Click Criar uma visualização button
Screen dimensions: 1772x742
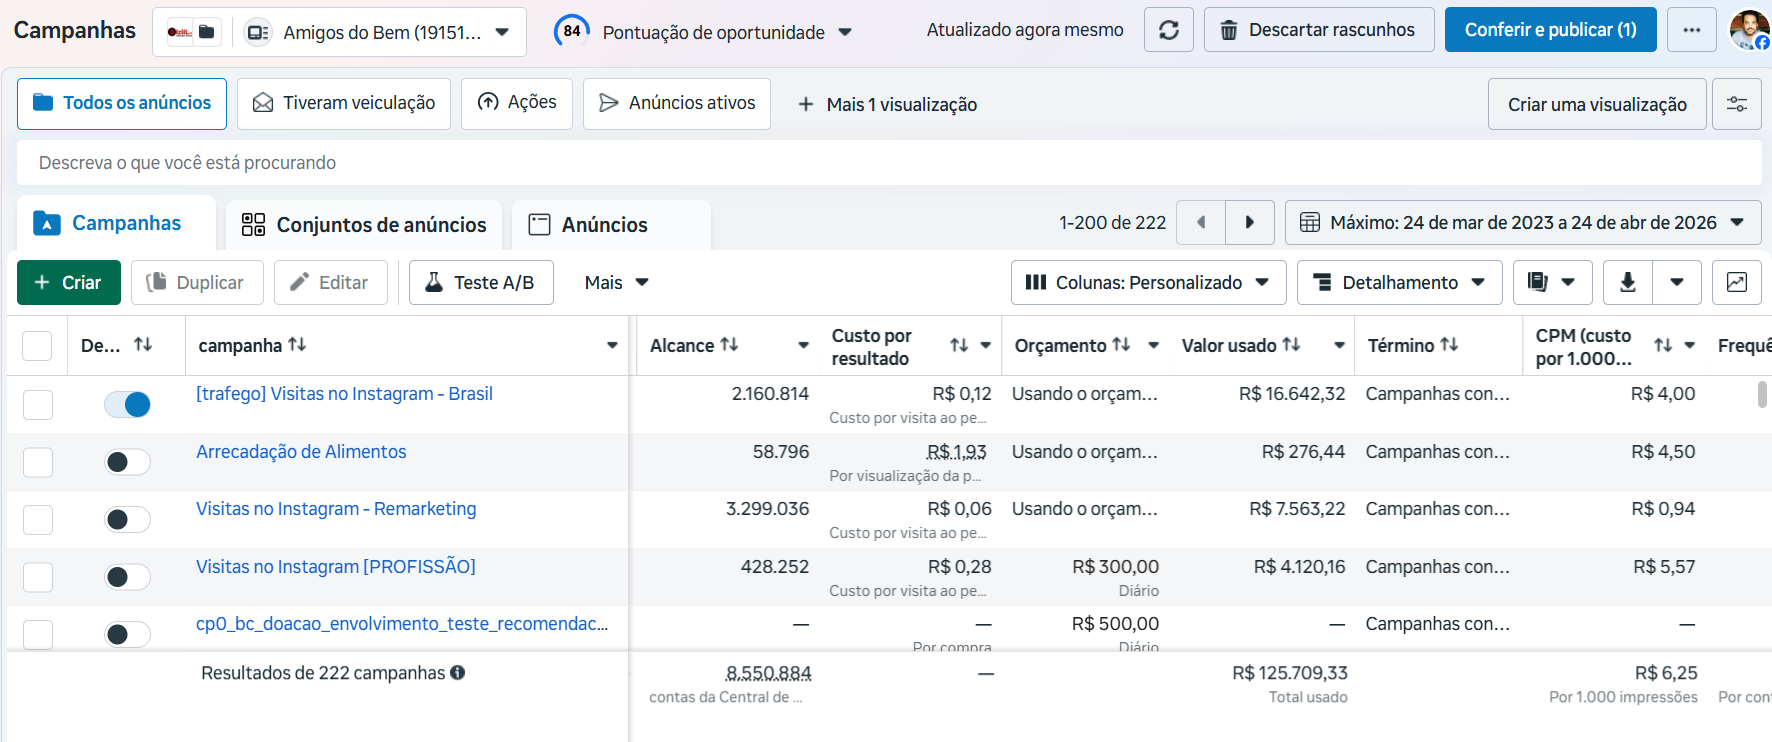tap(1597, 104)
